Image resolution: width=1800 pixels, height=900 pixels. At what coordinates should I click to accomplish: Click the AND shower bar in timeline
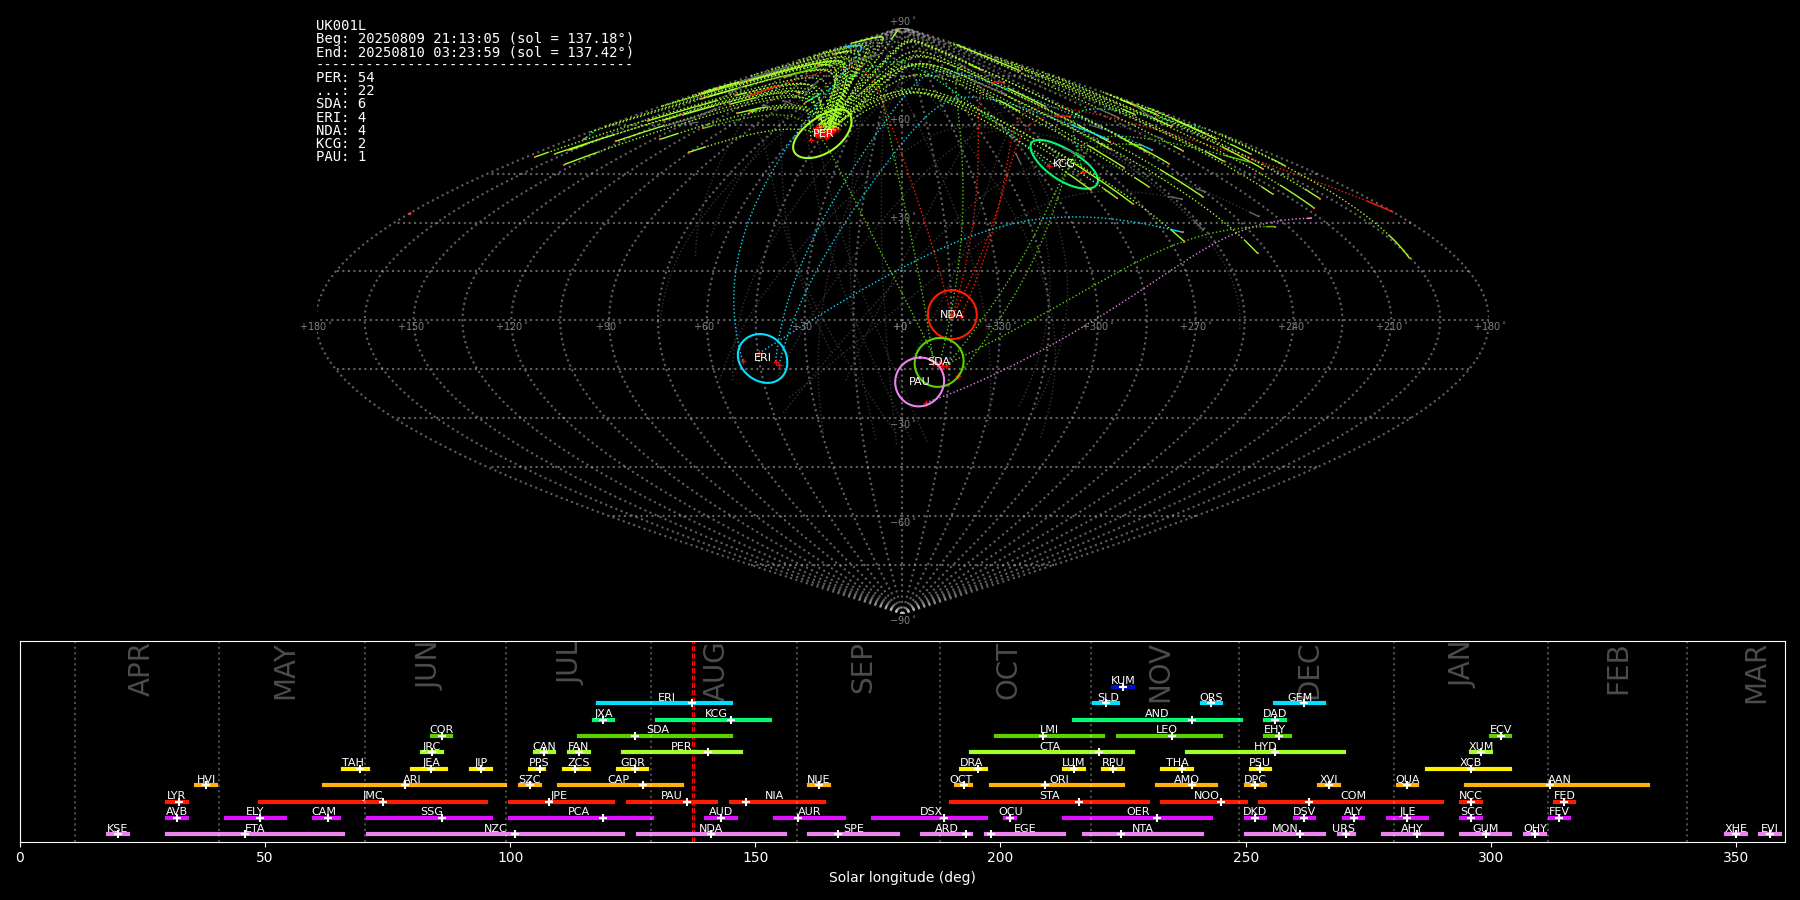pyautogui.click(x=1157, y=720)
